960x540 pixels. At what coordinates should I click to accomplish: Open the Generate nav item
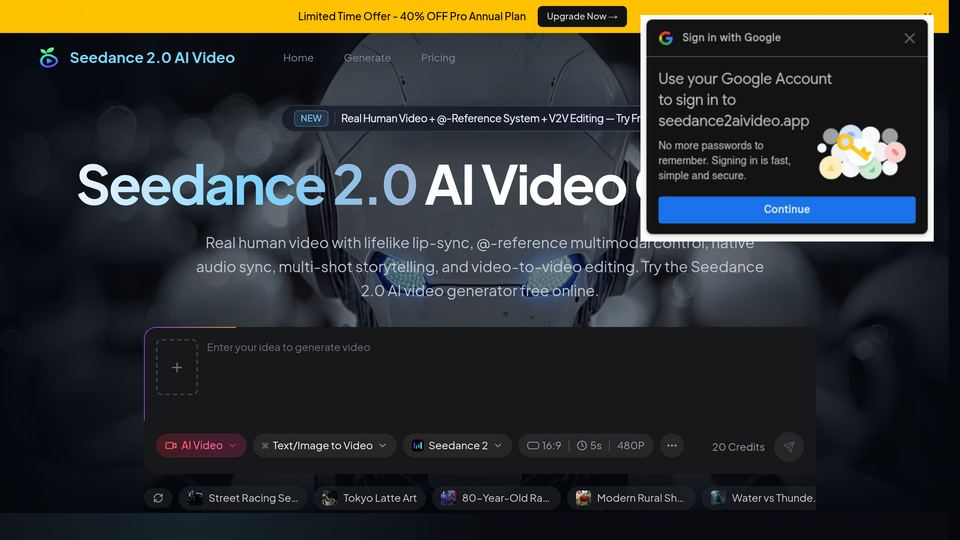pos(367,58)
